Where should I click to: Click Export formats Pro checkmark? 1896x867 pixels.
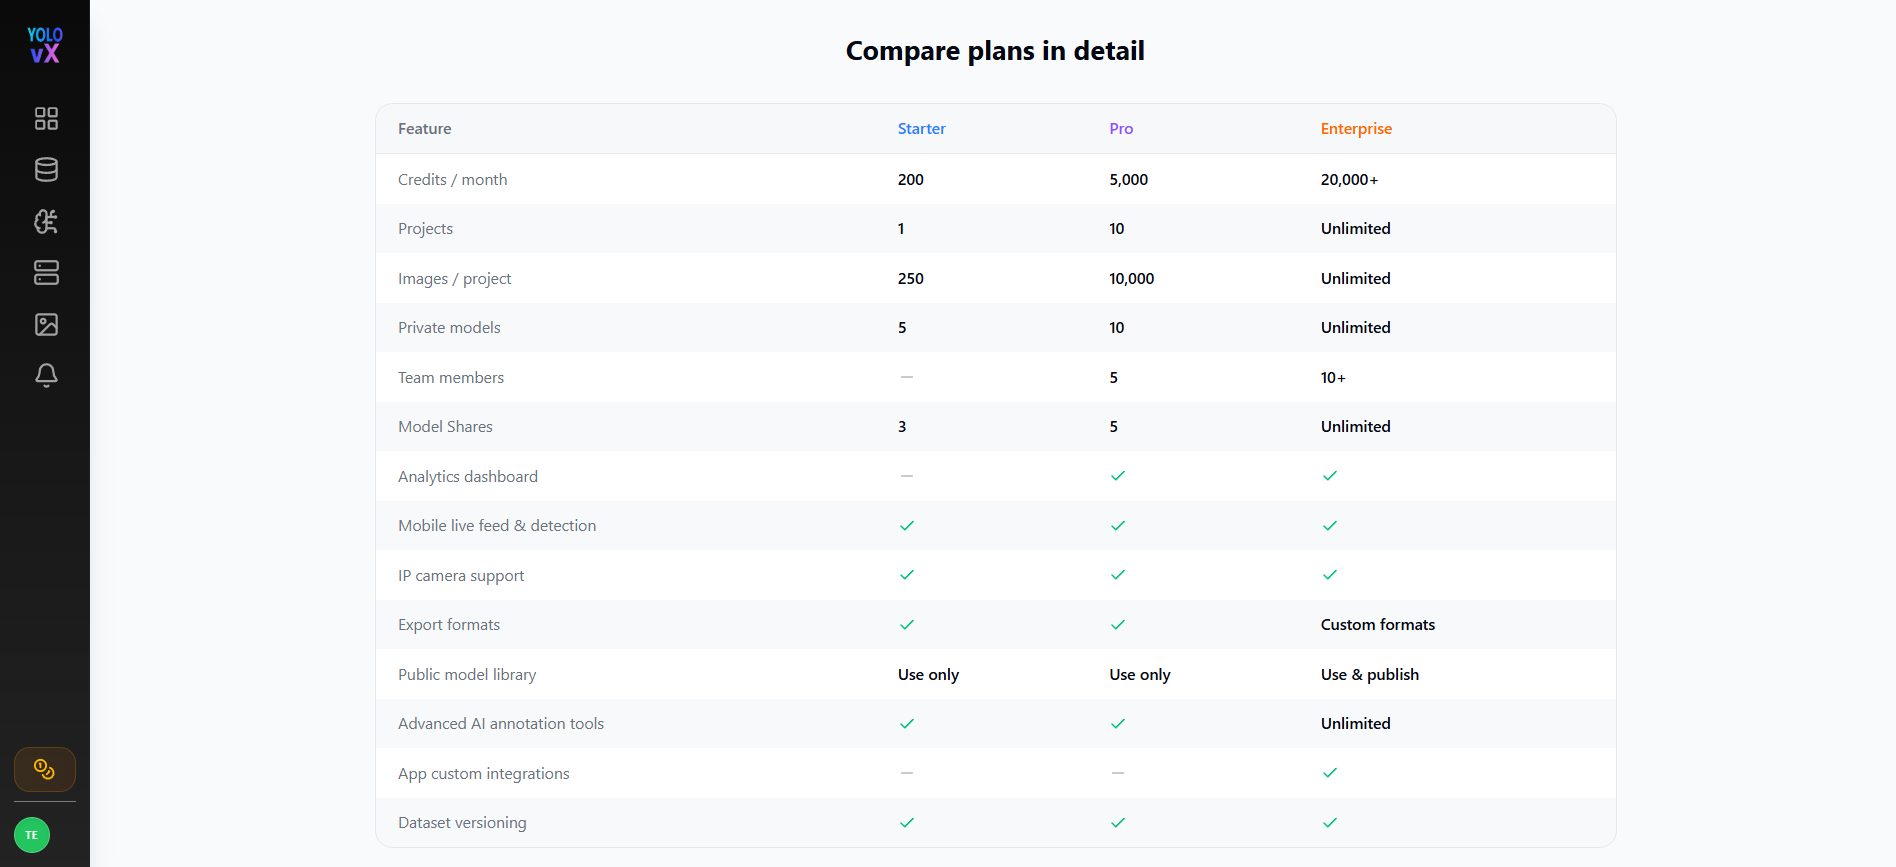point(1118,624)
